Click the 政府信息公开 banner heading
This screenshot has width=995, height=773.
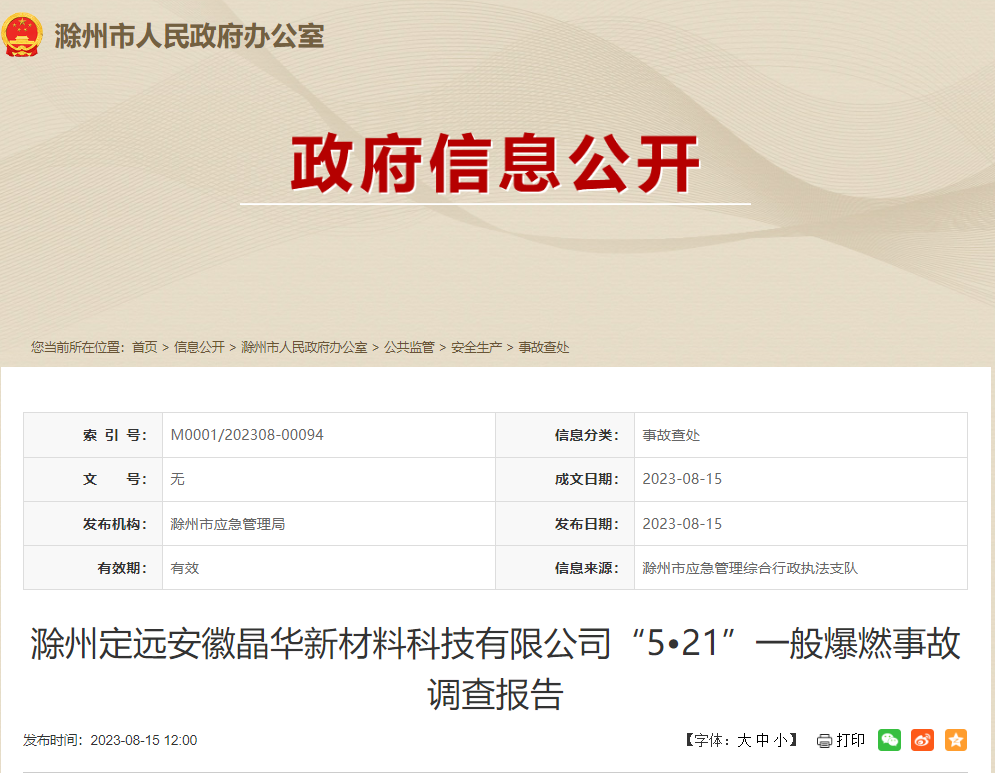[495, 163]
